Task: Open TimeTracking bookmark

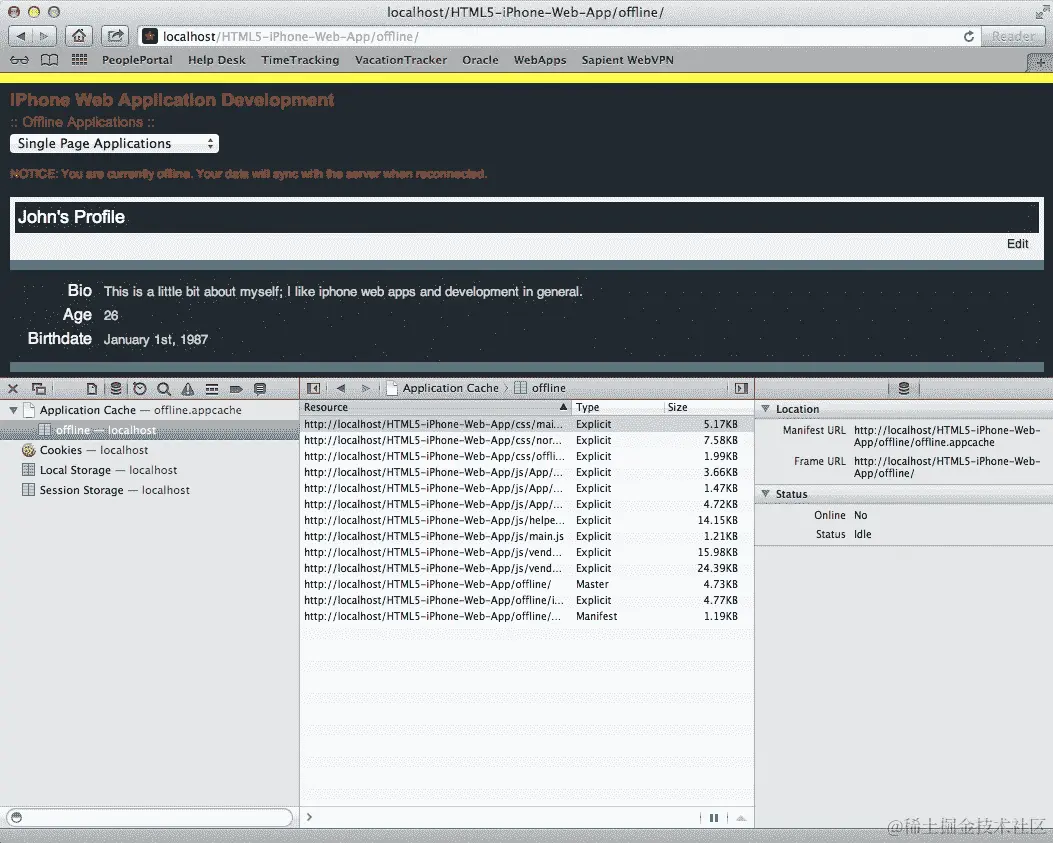Action: pyautogui.click(x=300, y=60)
